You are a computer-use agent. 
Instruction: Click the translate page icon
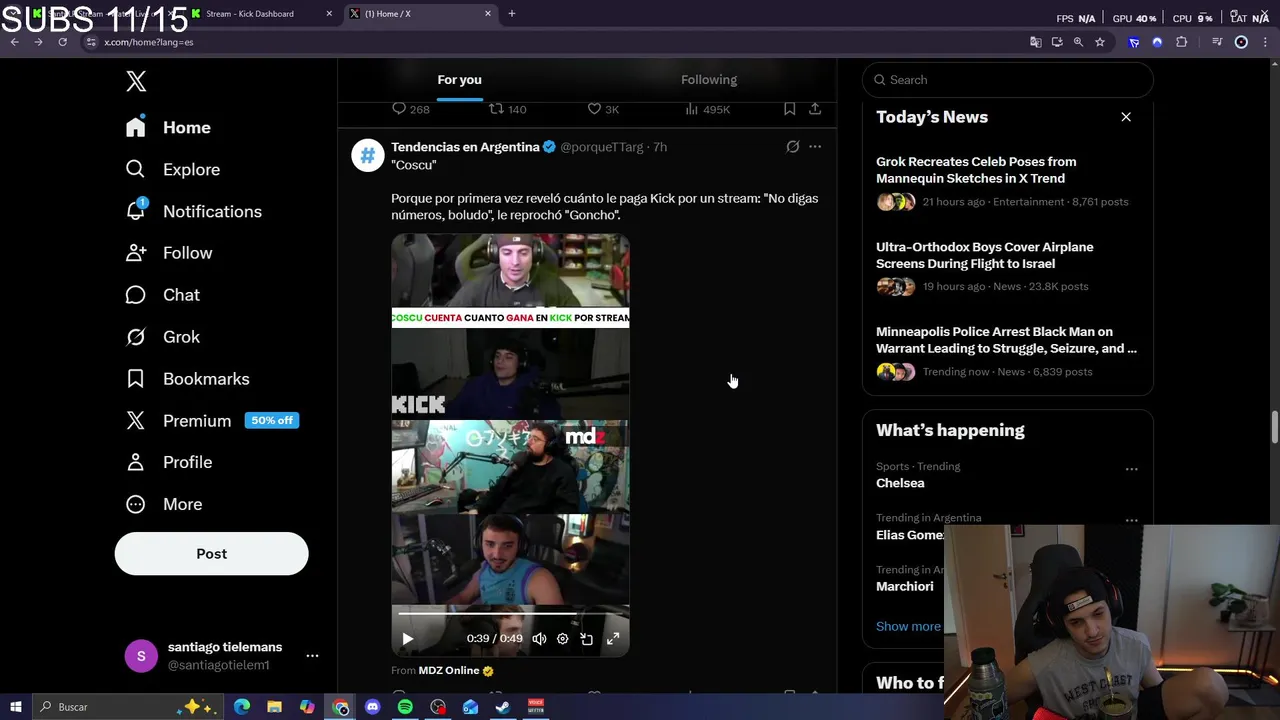[x=1035, y=42]
